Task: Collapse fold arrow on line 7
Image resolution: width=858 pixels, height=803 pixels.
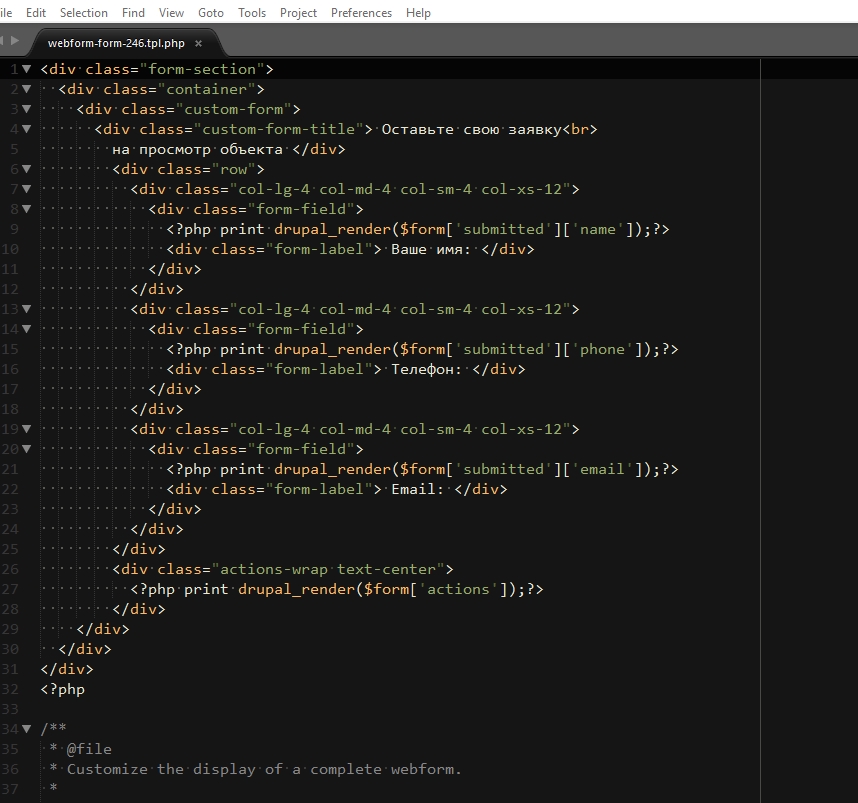Action: 26,189
